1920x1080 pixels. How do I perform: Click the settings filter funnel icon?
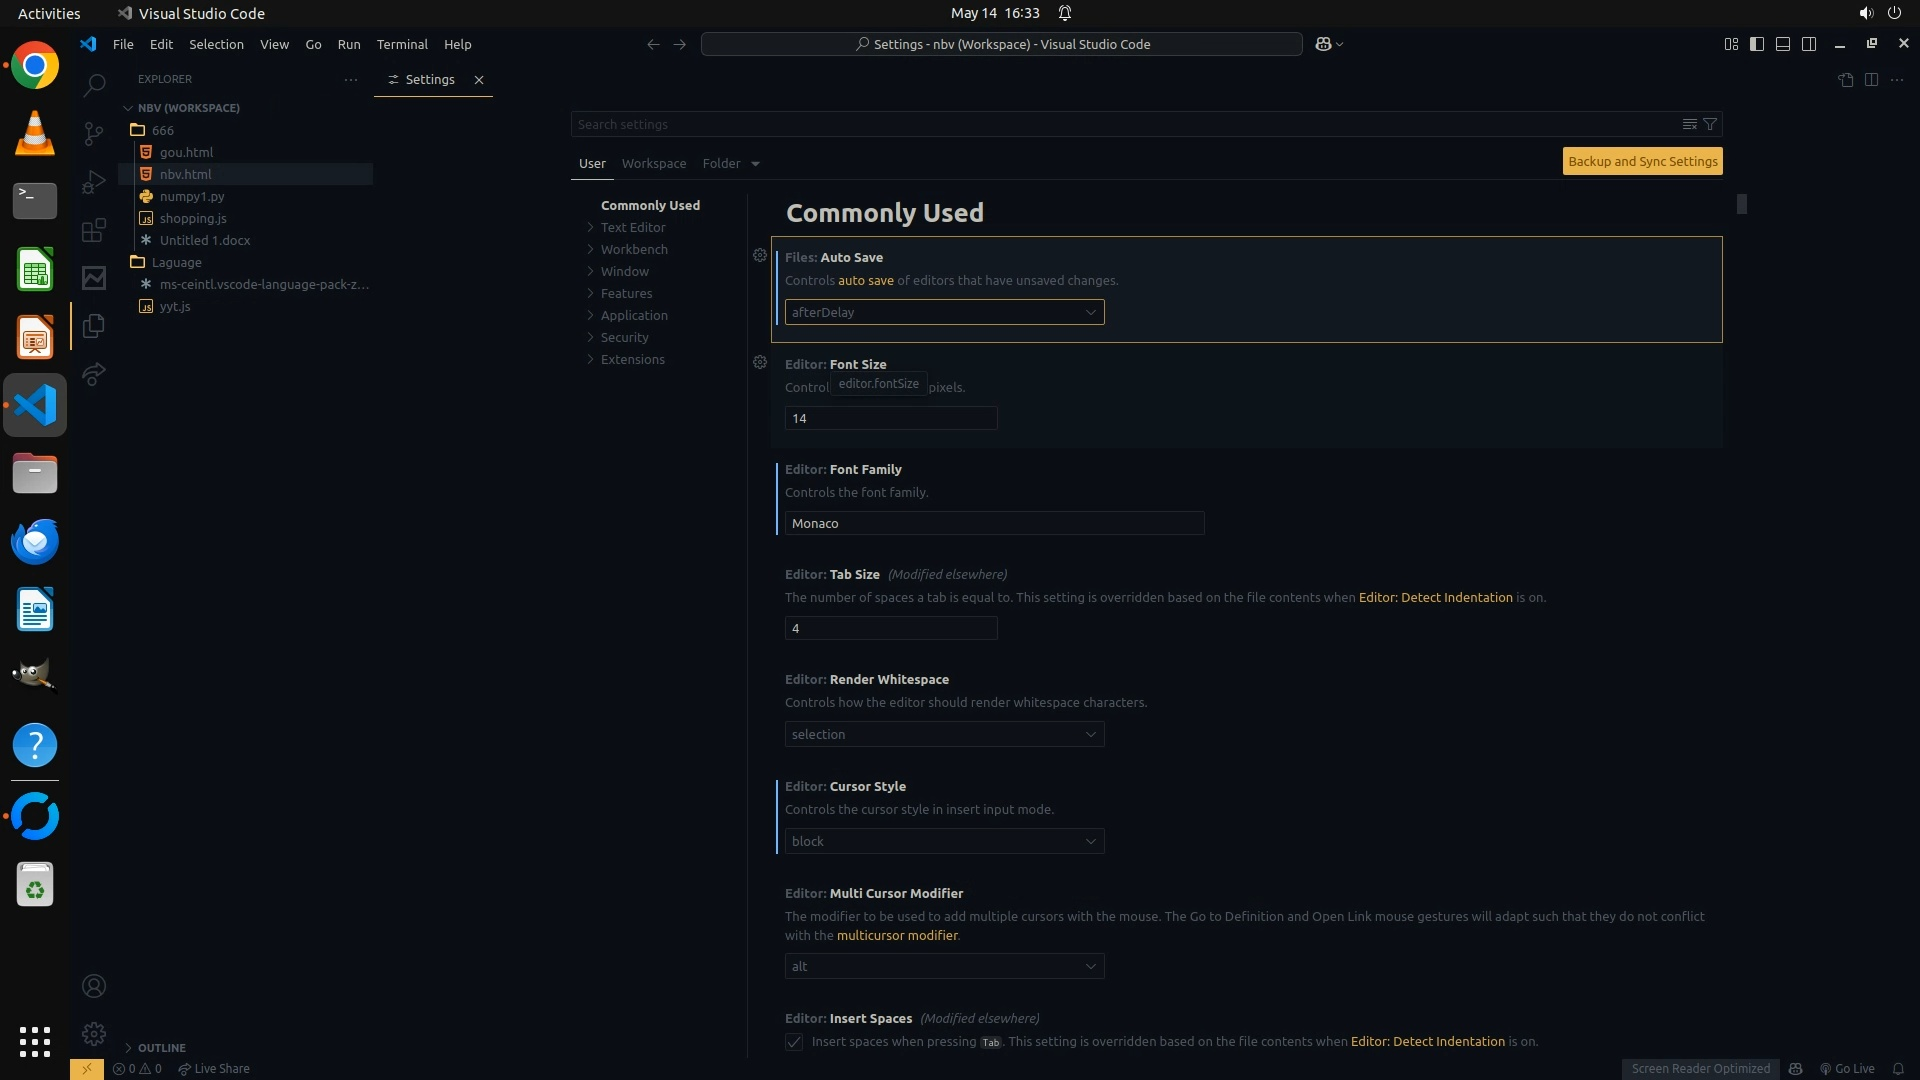(1710, 124)
